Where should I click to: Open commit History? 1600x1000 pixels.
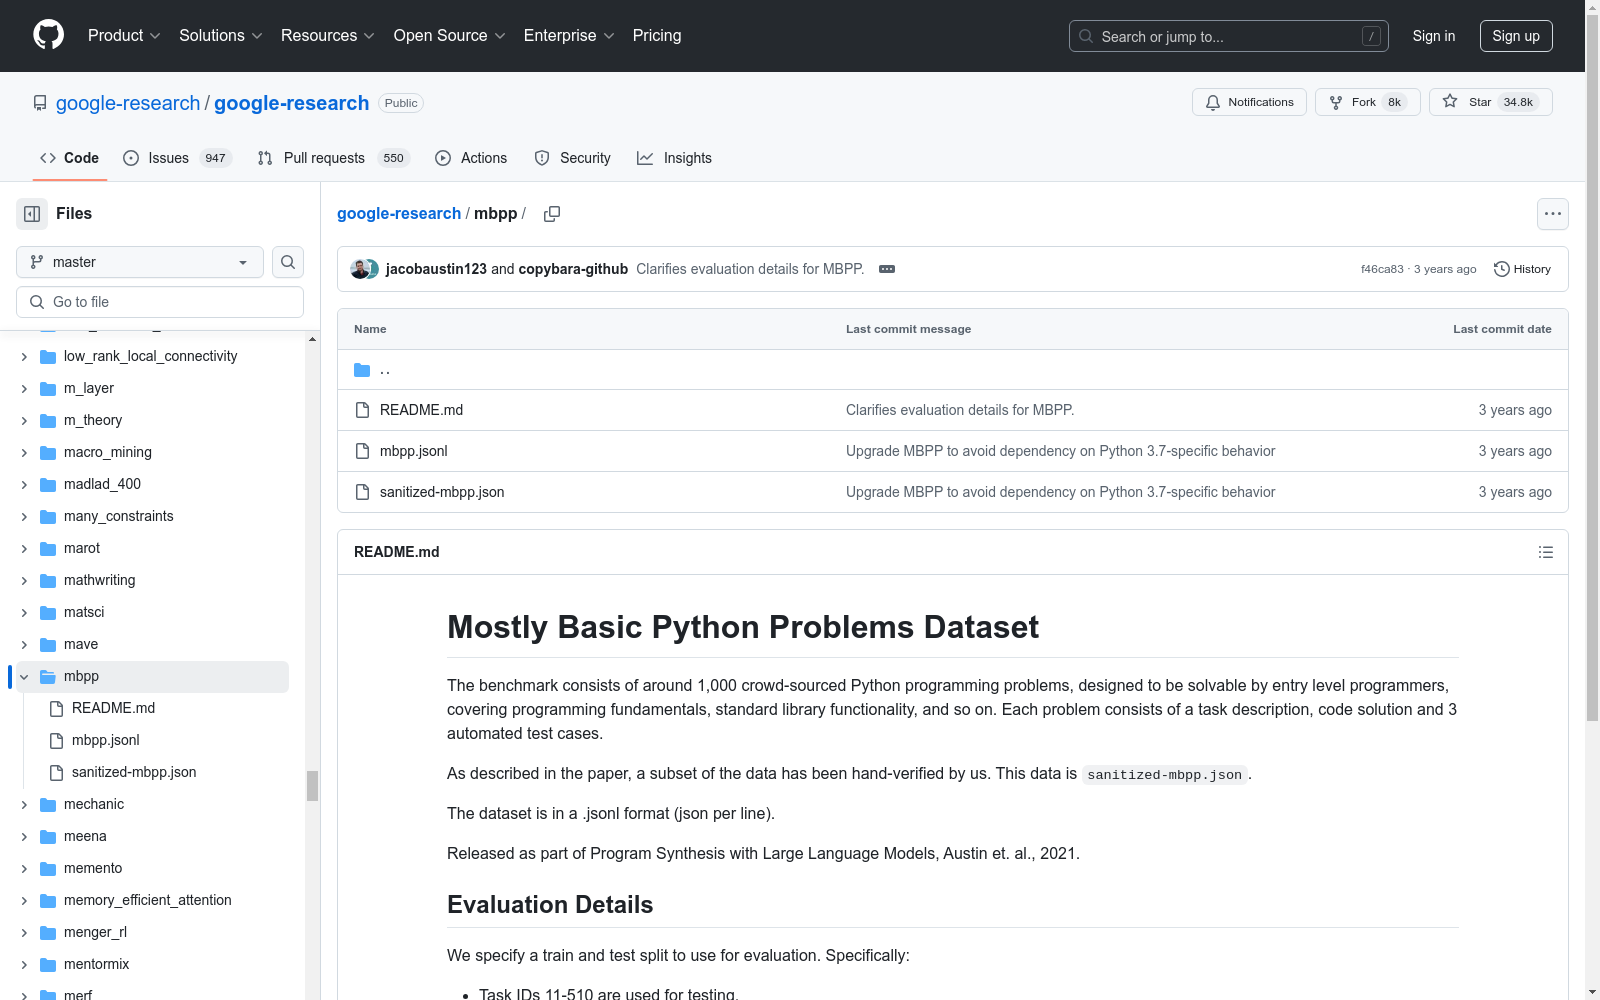(1522, 269)
